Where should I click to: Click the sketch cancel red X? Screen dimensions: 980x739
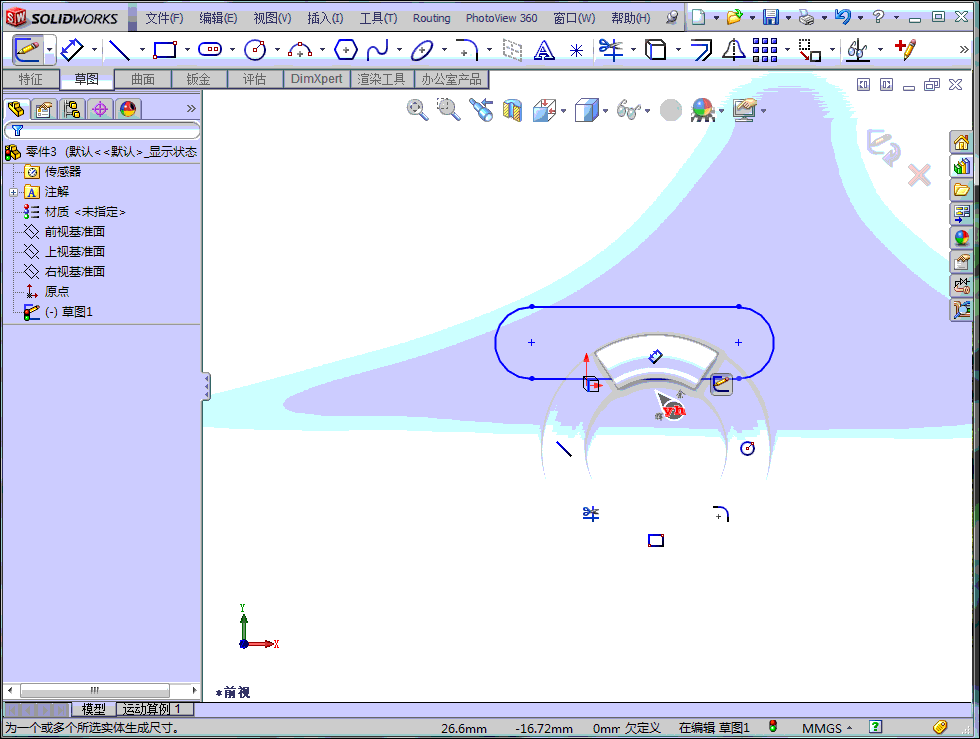tap(919, 175)
